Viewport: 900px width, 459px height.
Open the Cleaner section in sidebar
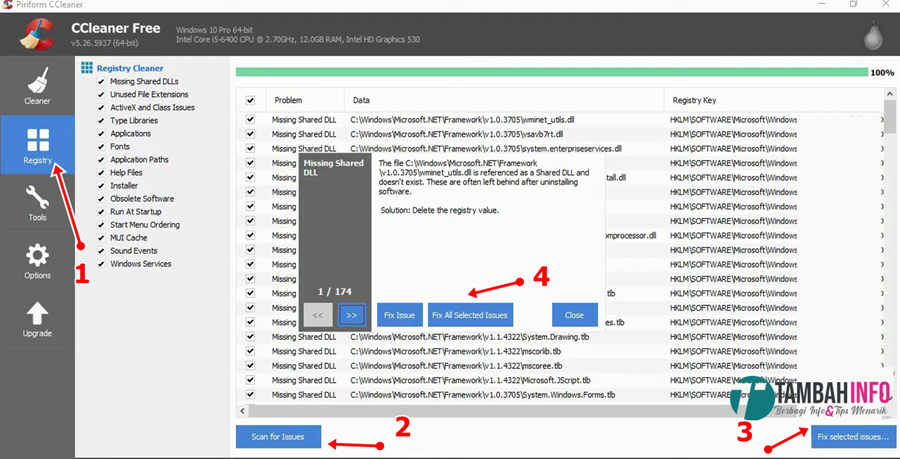tap(37, 86)
